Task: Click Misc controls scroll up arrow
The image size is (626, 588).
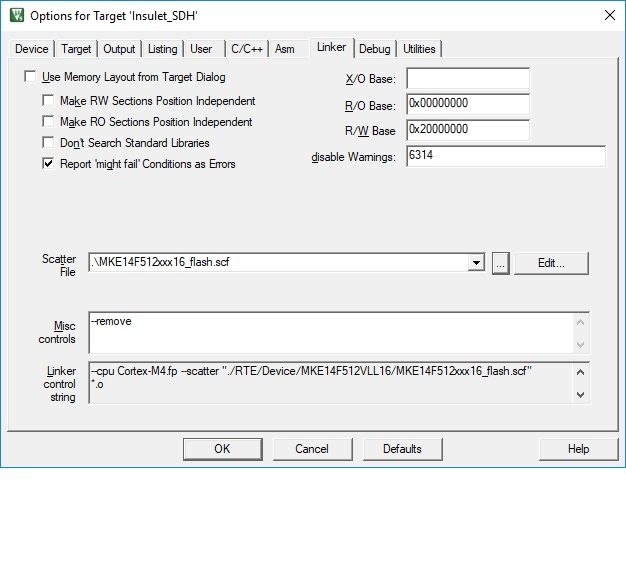Action: coord(581,322)
